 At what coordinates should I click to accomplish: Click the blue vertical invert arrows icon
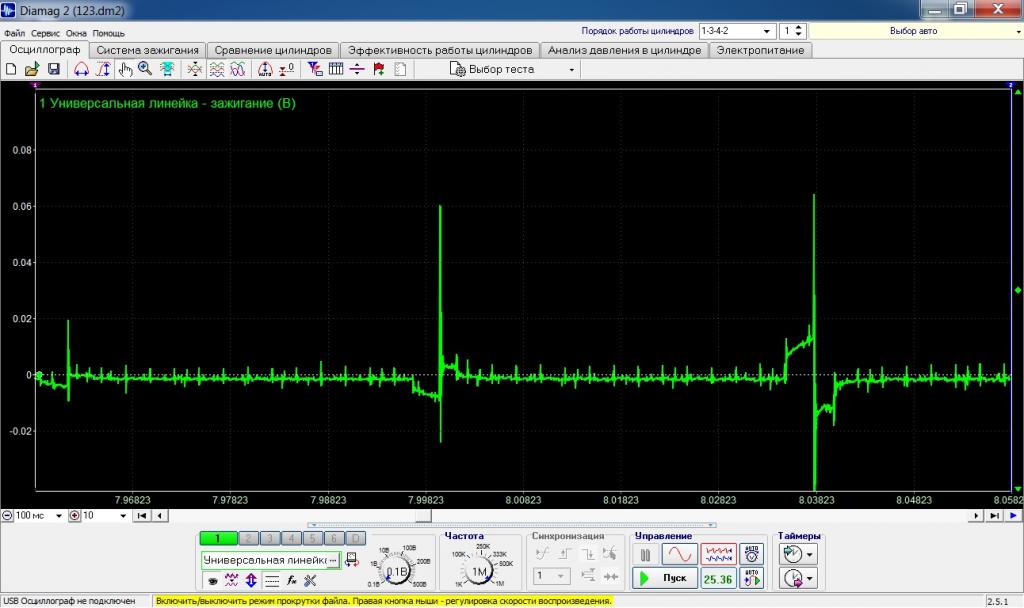click(251, 580)
